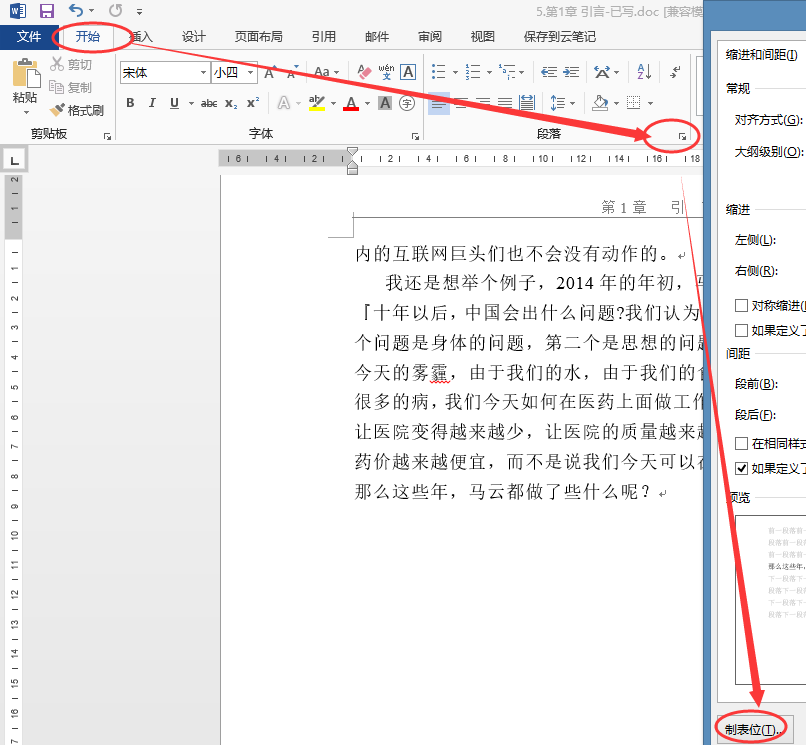Click the Save icon in title bar
806x745 pixels.
click(46, 11)
